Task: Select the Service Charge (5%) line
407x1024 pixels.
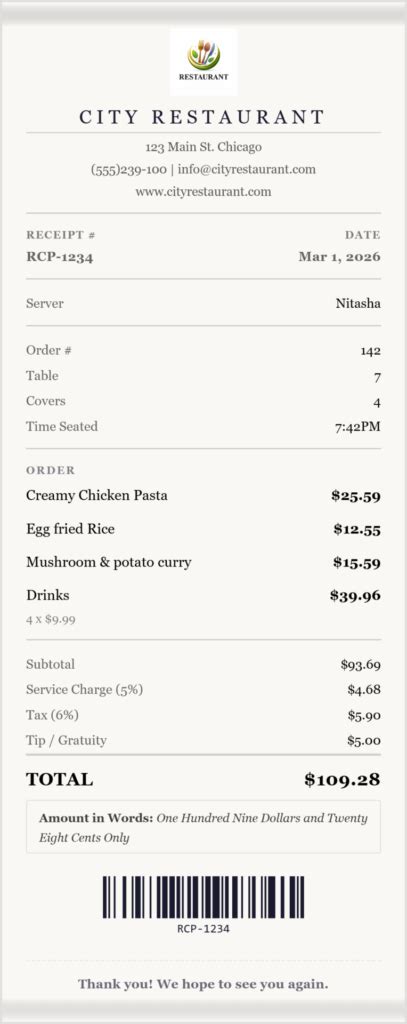Action: pos(203,690)
